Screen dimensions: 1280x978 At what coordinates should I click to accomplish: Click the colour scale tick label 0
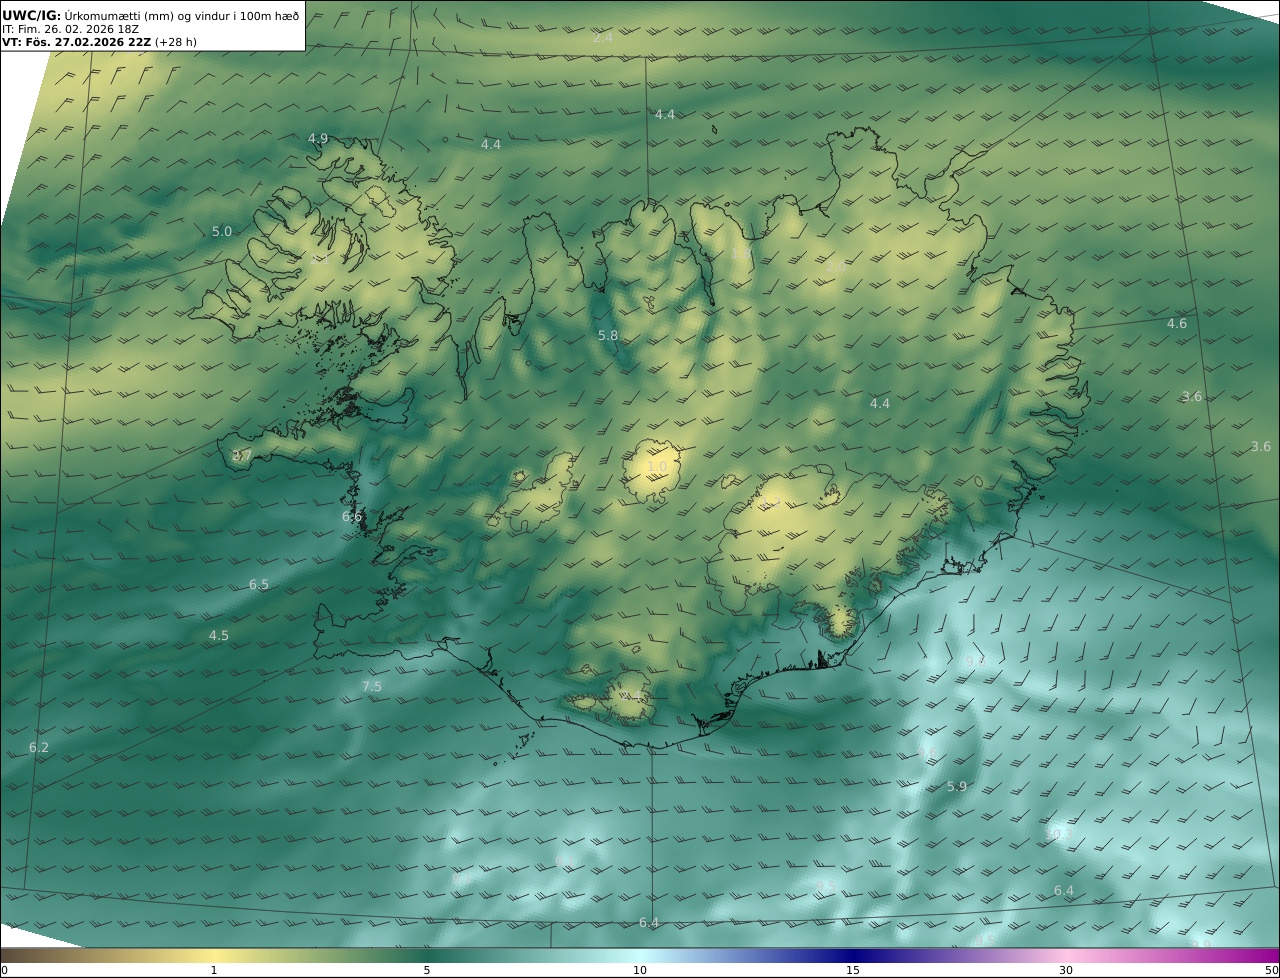[x=4, y=971]
